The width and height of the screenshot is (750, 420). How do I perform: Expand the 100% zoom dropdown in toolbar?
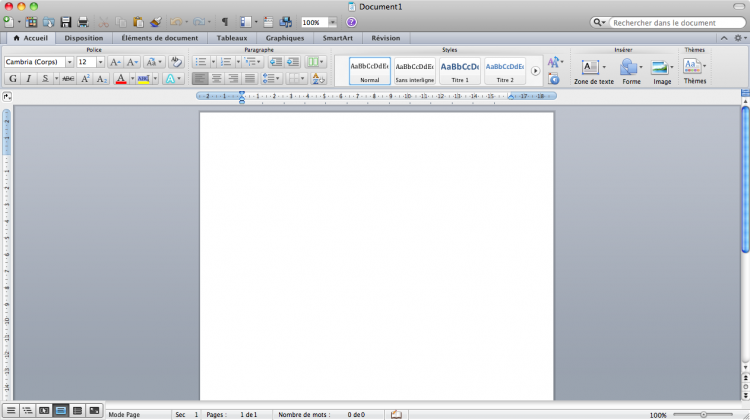pos(331,22)
